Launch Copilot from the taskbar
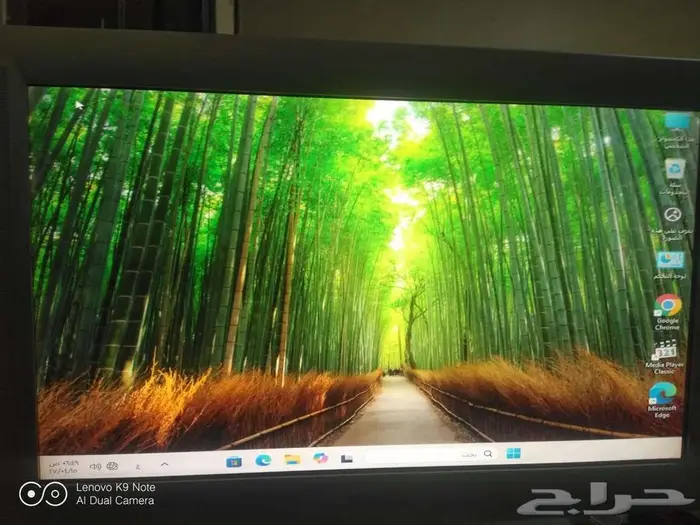700x525 pixels. pos(320,459)
